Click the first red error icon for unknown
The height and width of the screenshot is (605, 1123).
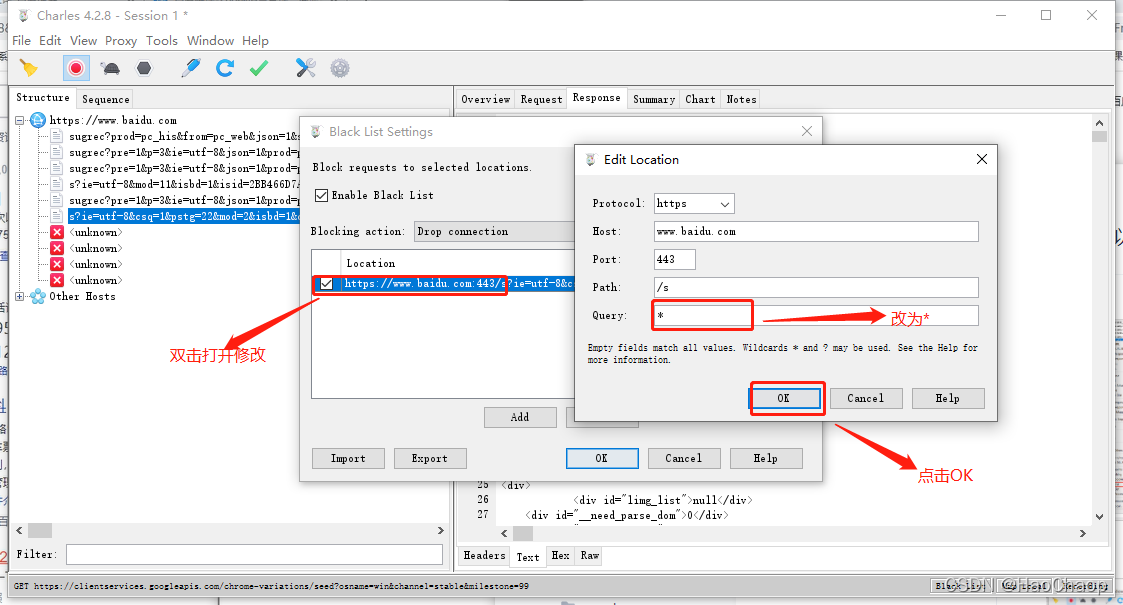(x=57, y=232)
